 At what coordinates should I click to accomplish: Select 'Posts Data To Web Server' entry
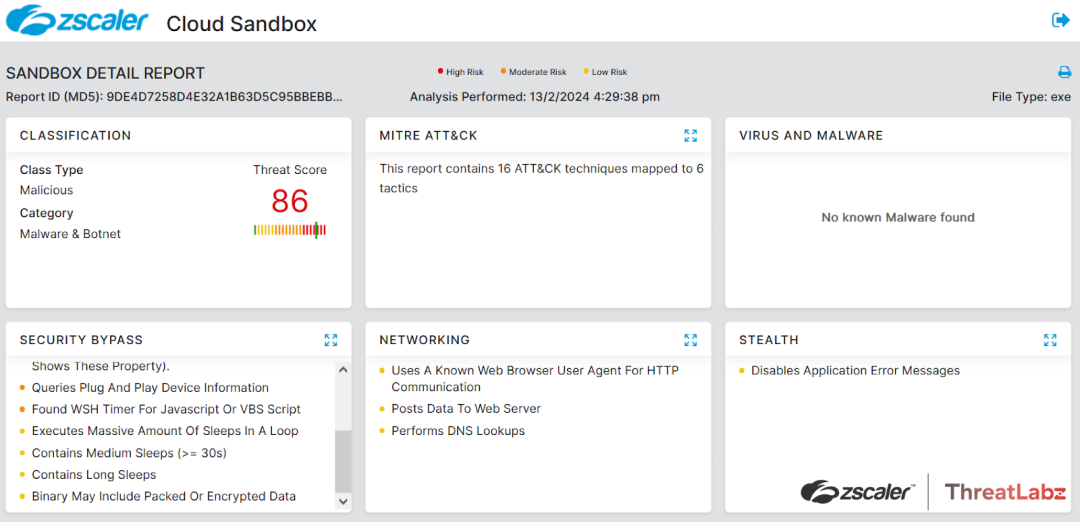tap(466, 409)
